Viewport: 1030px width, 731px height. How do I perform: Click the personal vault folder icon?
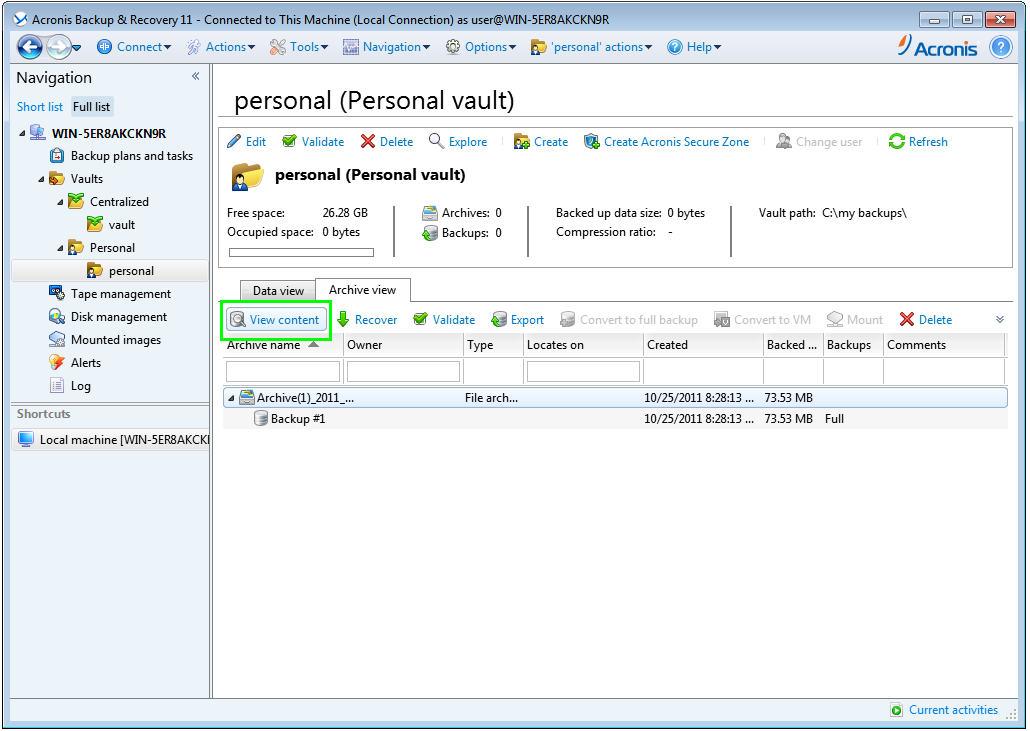tap(248, 176)
